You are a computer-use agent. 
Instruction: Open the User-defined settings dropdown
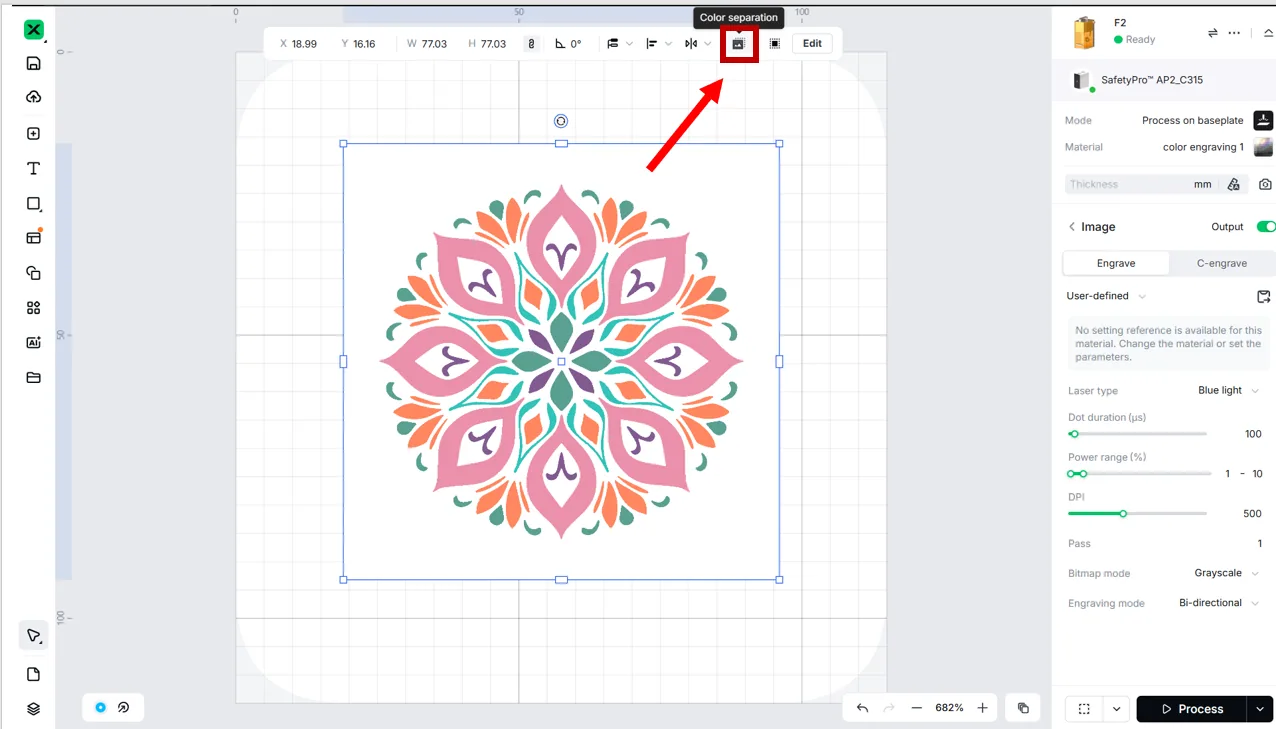1106,296
